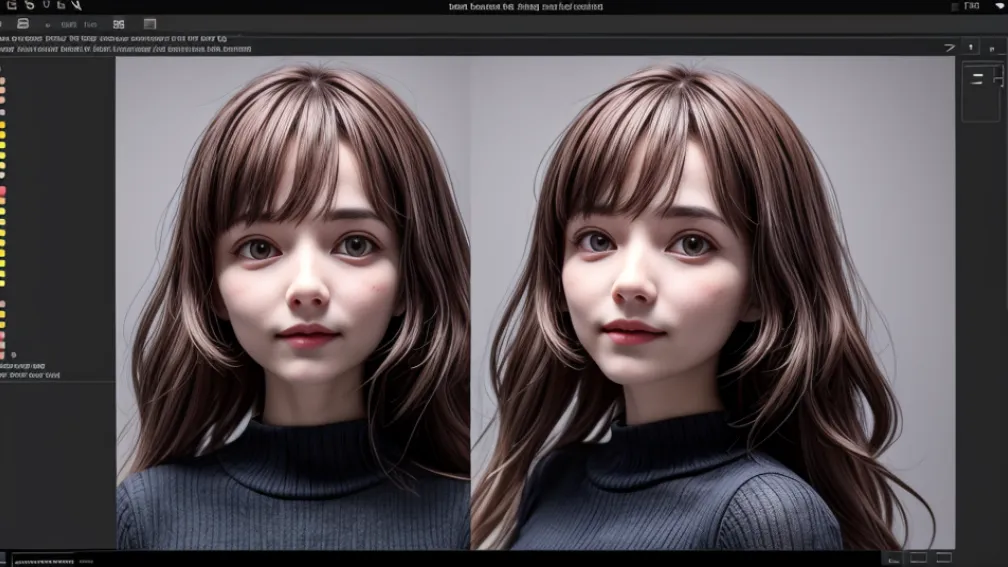Click the rightmost view icon in the bottom-right corner
This screenshot has height=567, width=1008.
[944, 557]
